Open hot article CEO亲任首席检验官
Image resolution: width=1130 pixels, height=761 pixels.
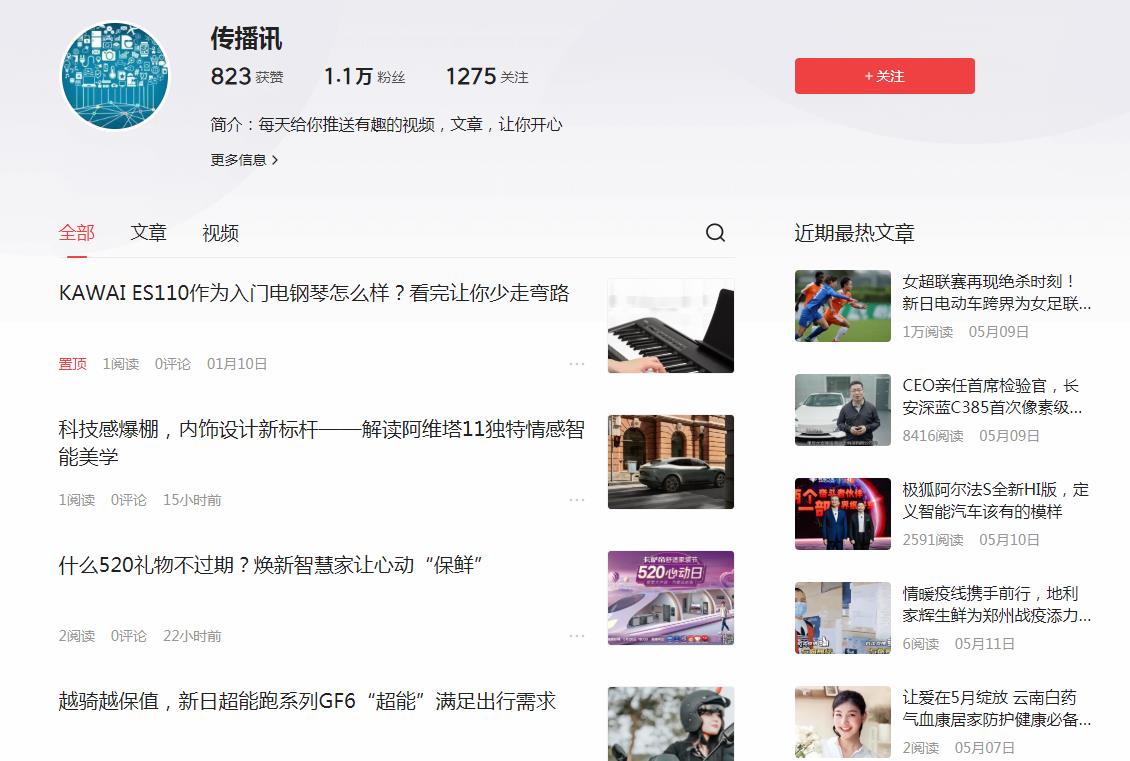point(992,396)
